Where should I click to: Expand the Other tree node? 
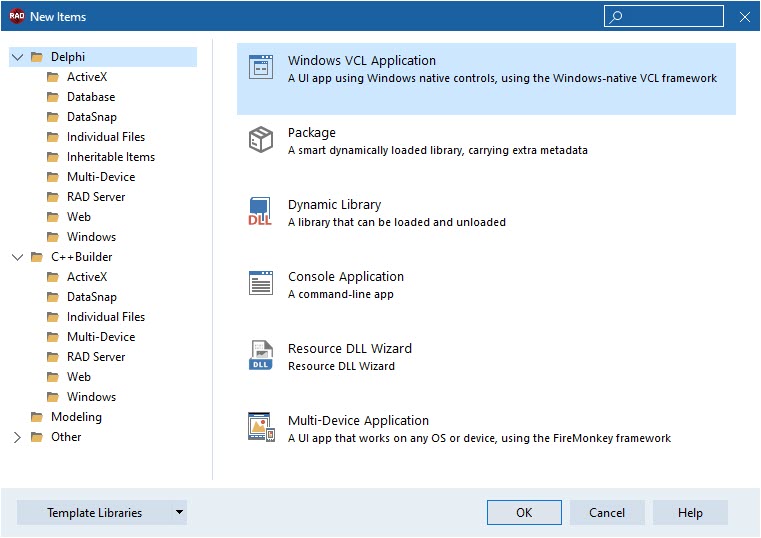(x=17, y=437)
